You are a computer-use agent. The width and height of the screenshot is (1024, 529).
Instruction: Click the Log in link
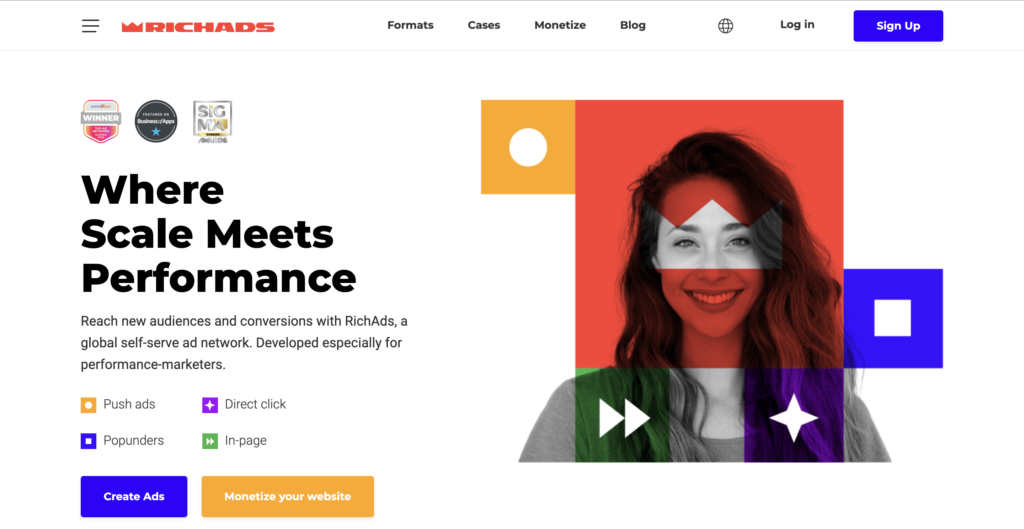click(x=797, y=25)
